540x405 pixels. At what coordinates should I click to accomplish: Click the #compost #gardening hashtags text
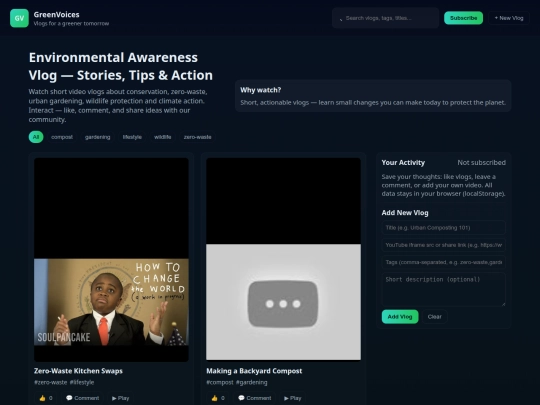pos(237,382)
